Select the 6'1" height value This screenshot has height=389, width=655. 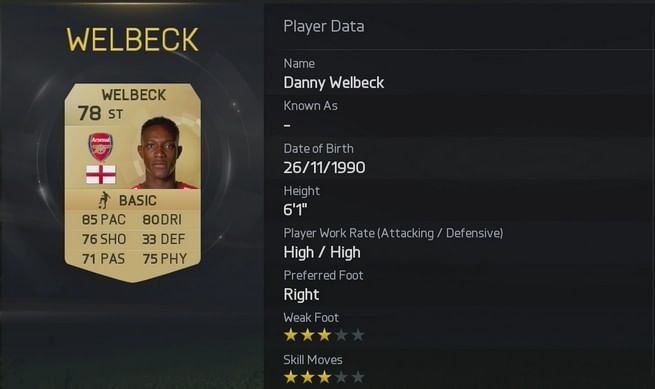coord(295,209)
